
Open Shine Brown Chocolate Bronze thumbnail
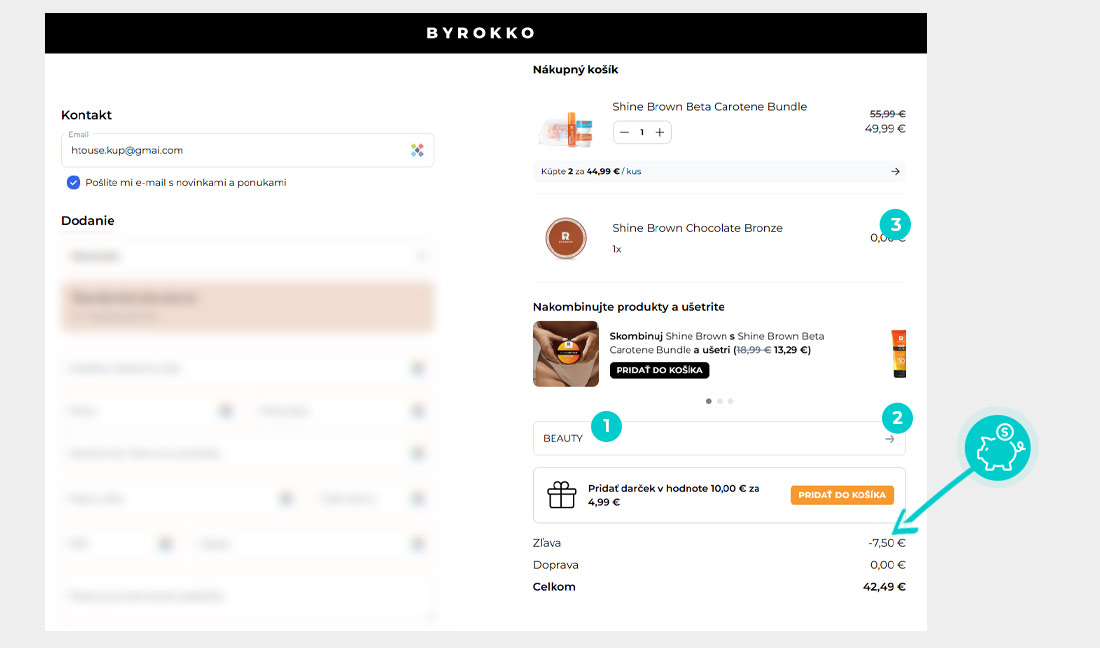coord(565,238)
